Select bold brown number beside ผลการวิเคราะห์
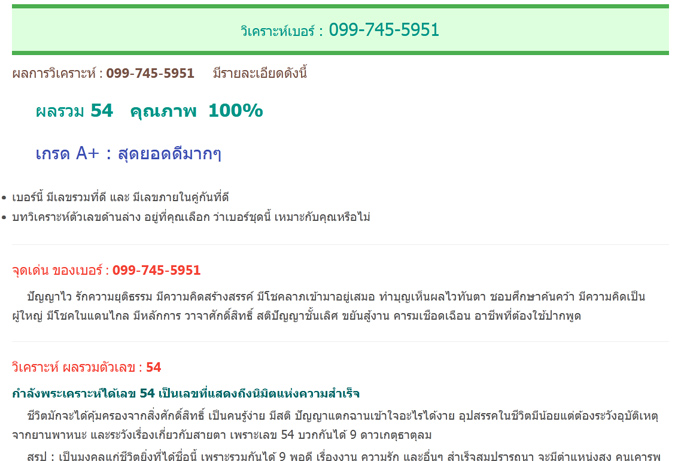Image resolution: width=675 pixels, height=461 pixels. pyautogui.click(x=150, y=73)
